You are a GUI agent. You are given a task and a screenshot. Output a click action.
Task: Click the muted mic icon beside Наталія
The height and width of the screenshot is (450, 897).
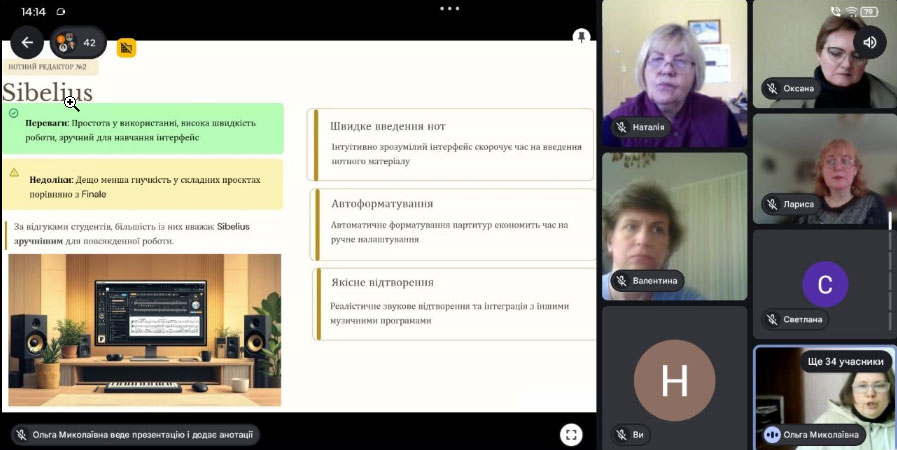[x=622, y=127]
